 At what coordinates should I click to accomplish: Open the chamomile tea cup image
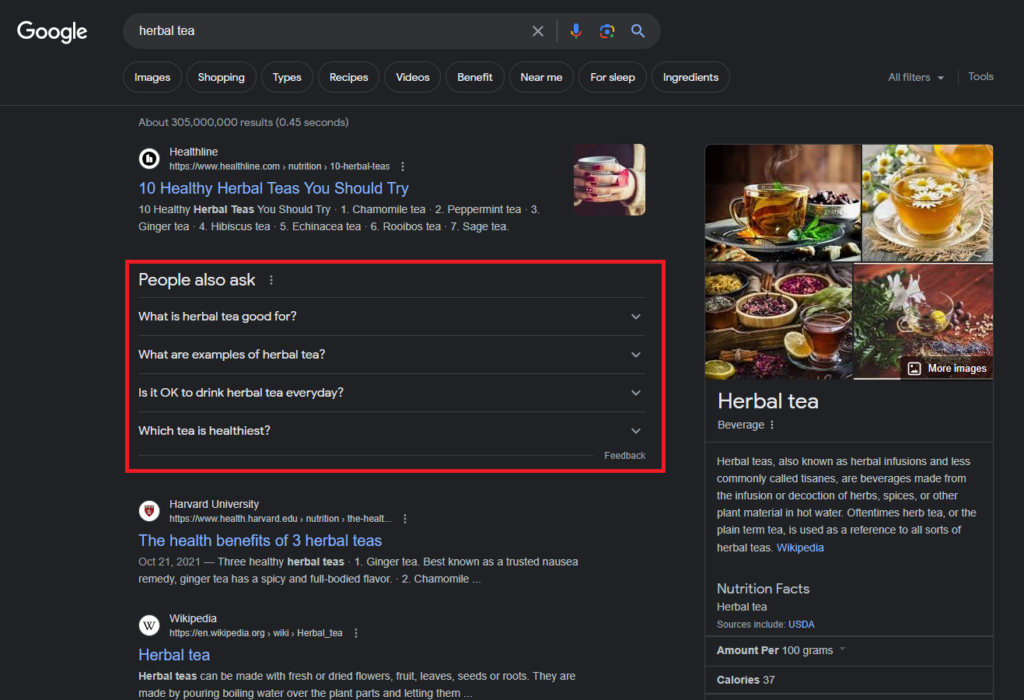(927, 203)
